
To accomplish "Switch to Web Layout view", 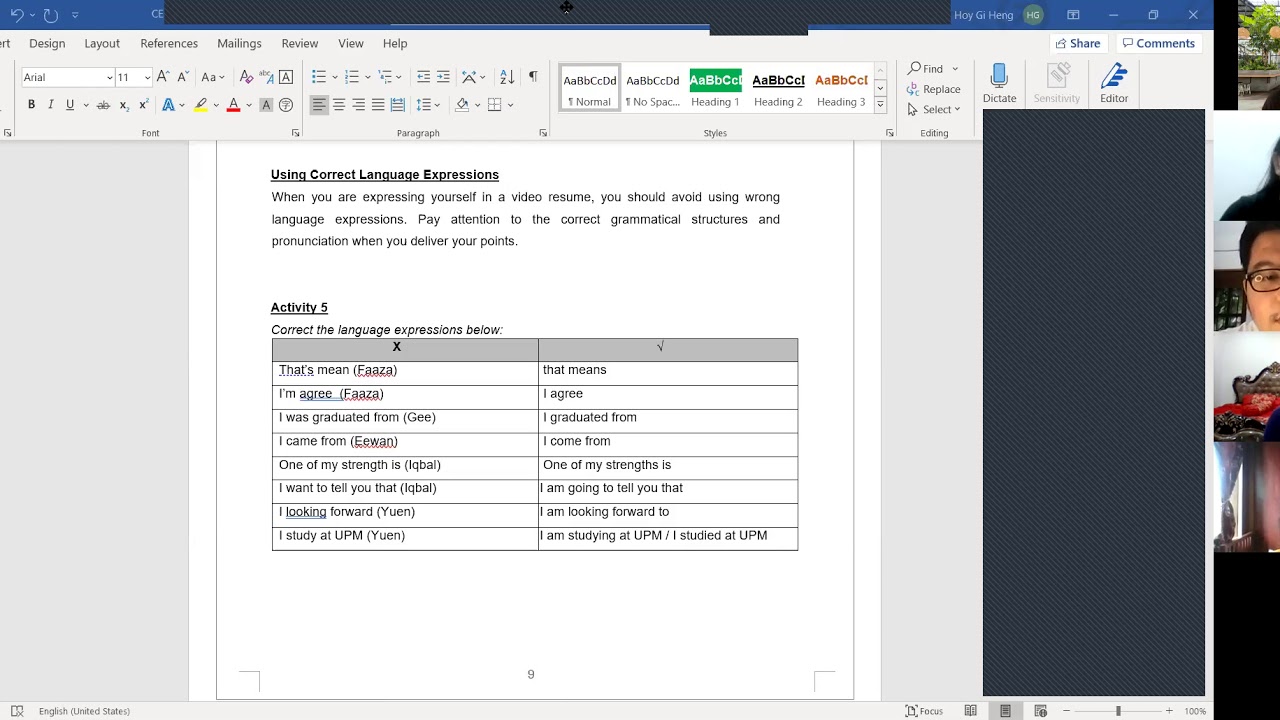I will [x=1040, y=711].
